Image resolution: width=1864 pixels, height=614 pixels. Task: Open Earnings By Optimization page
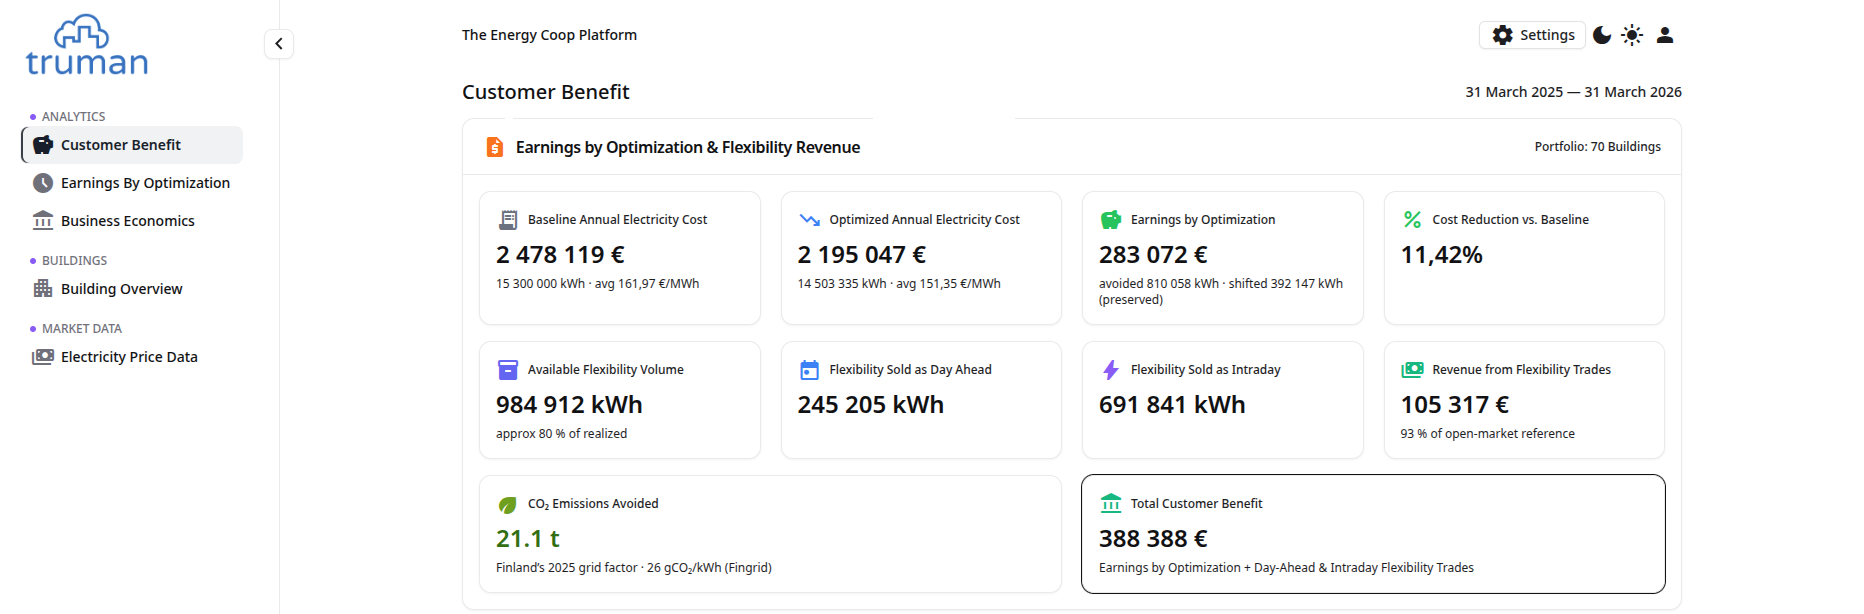coord(132,183)
